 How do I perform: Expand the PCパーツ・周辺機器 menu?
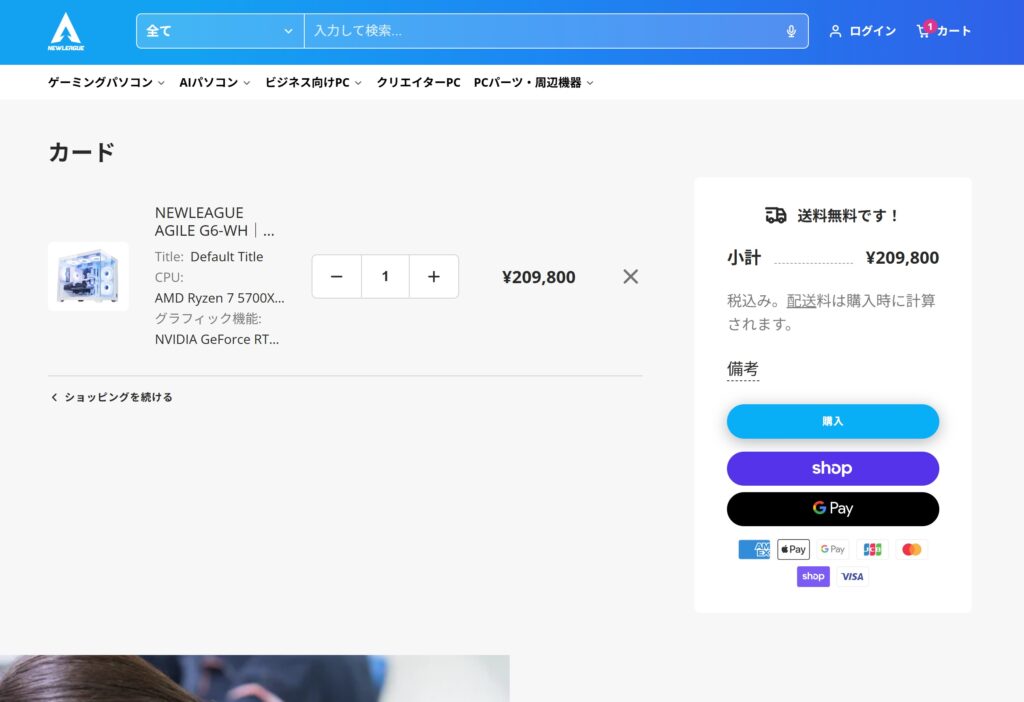click(534, 83)
